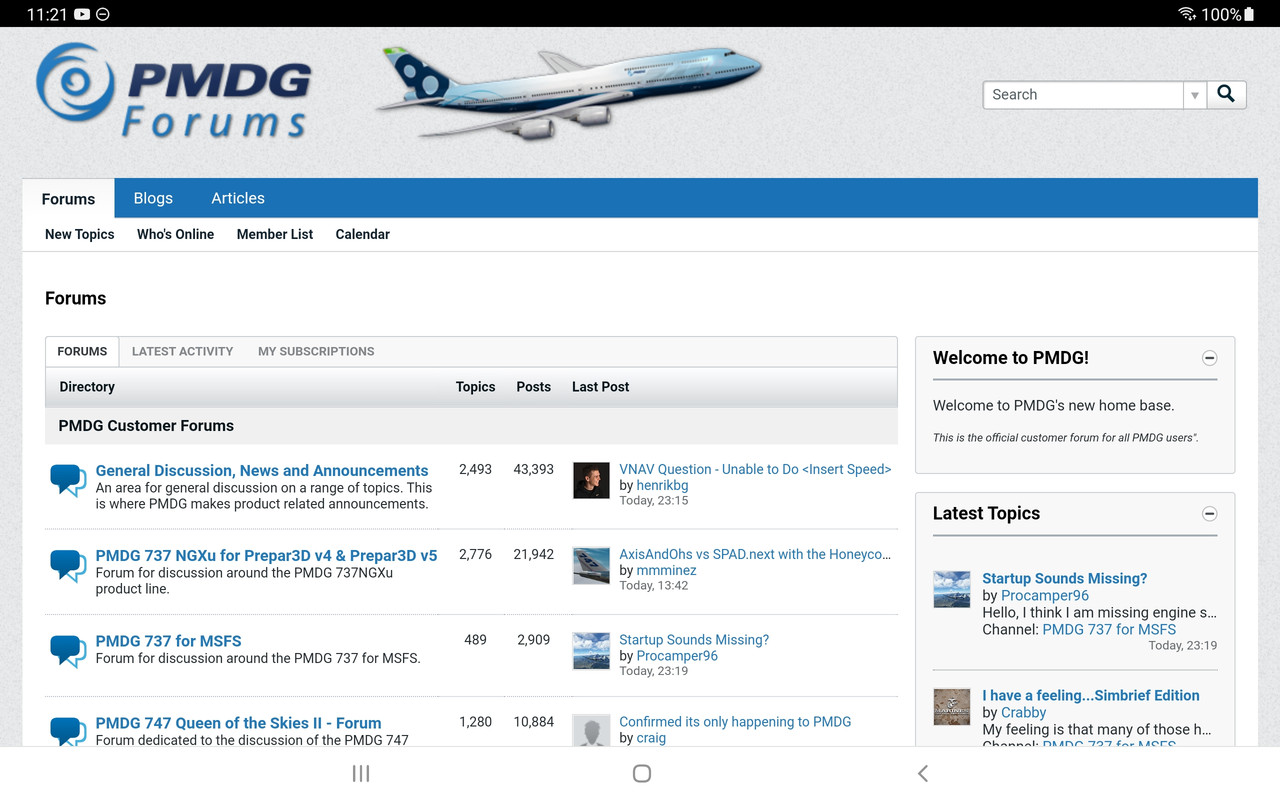Click Procamper96's avatar in Latest Topics
The height and width of the screenshot is (800, 1280).
[952, 589]
